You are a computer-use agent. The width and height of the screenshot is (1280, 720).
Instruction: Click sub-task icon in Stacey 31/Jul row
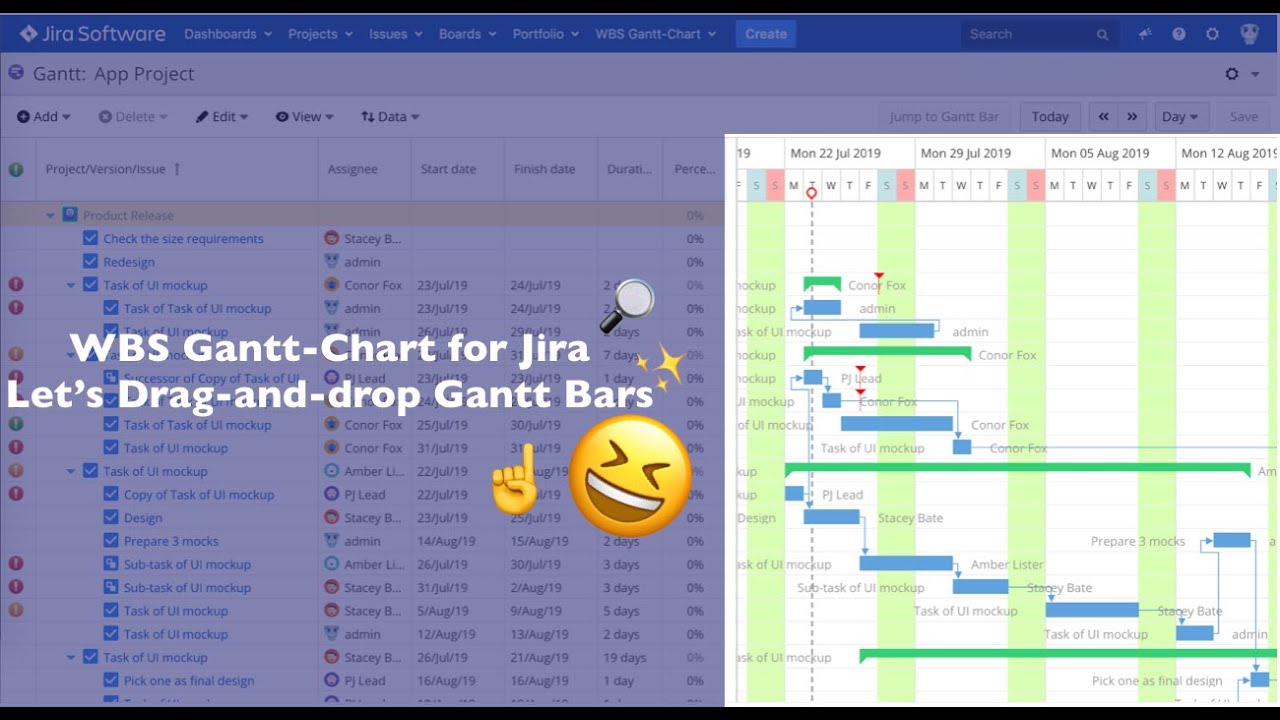111,587
